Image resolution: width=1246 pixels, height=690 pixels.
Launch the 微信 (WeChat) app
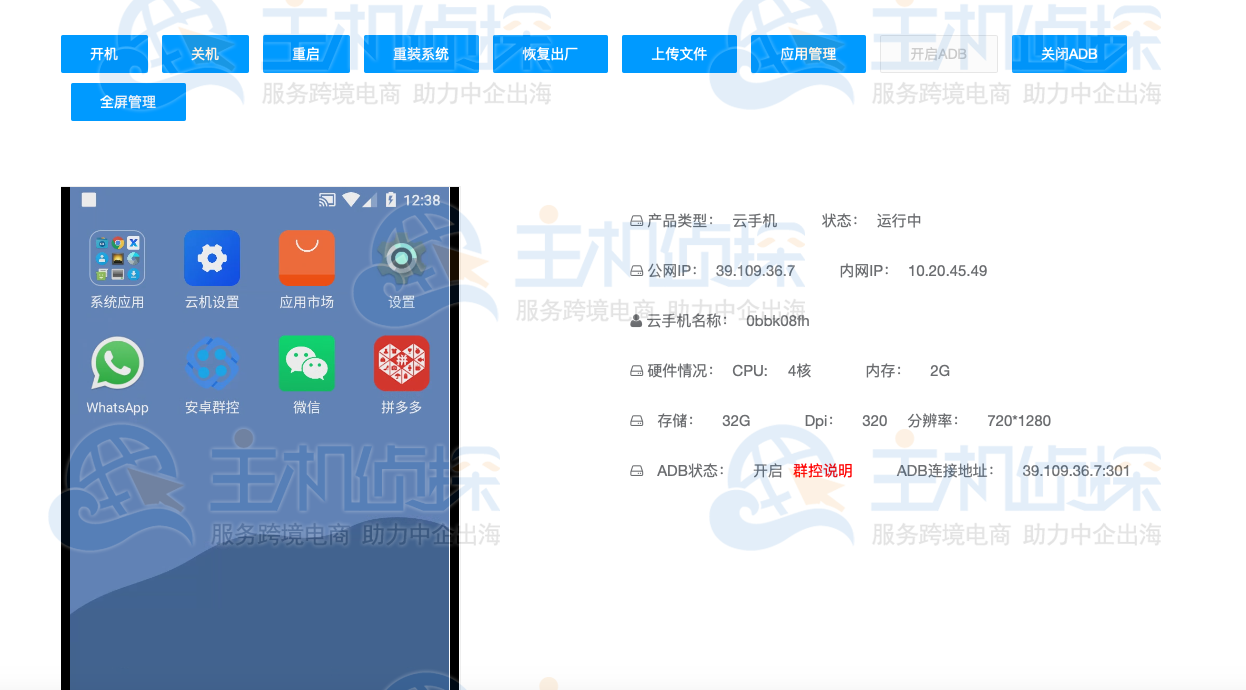[306, 363]
